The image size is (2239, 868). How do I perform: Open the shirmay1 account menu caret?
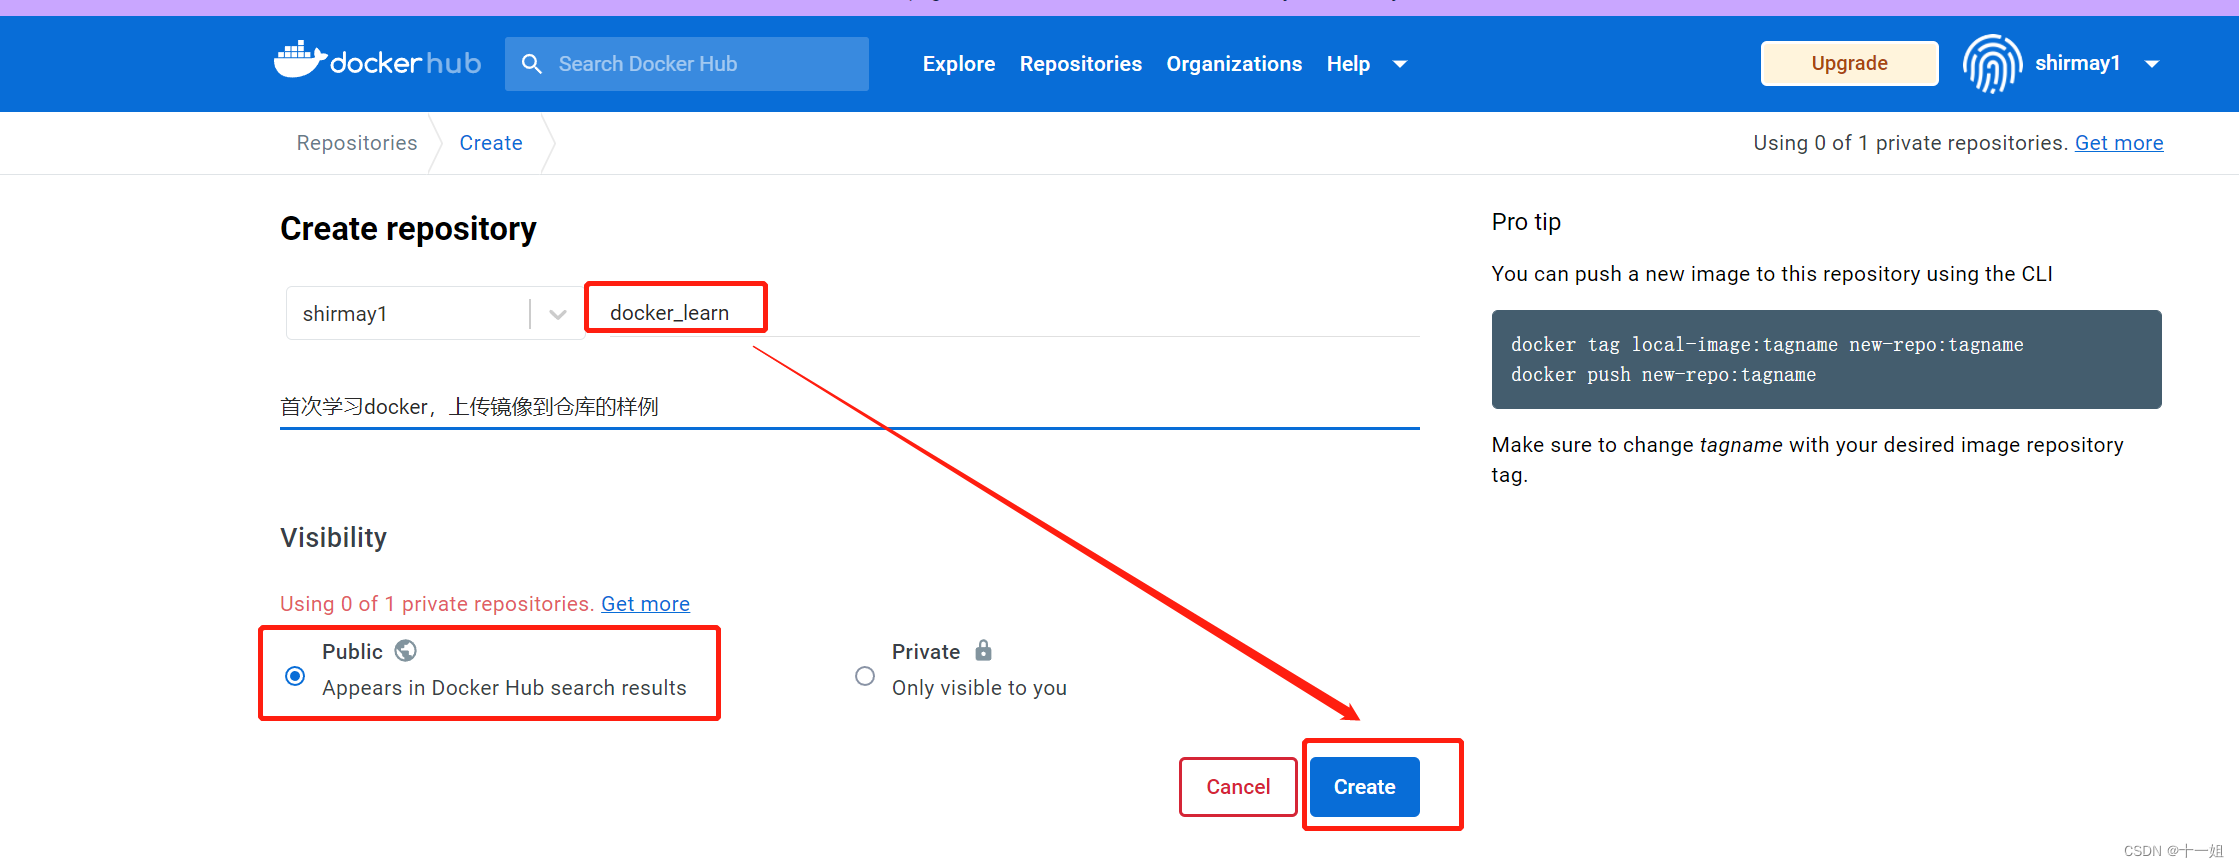tap(2152, 64)
